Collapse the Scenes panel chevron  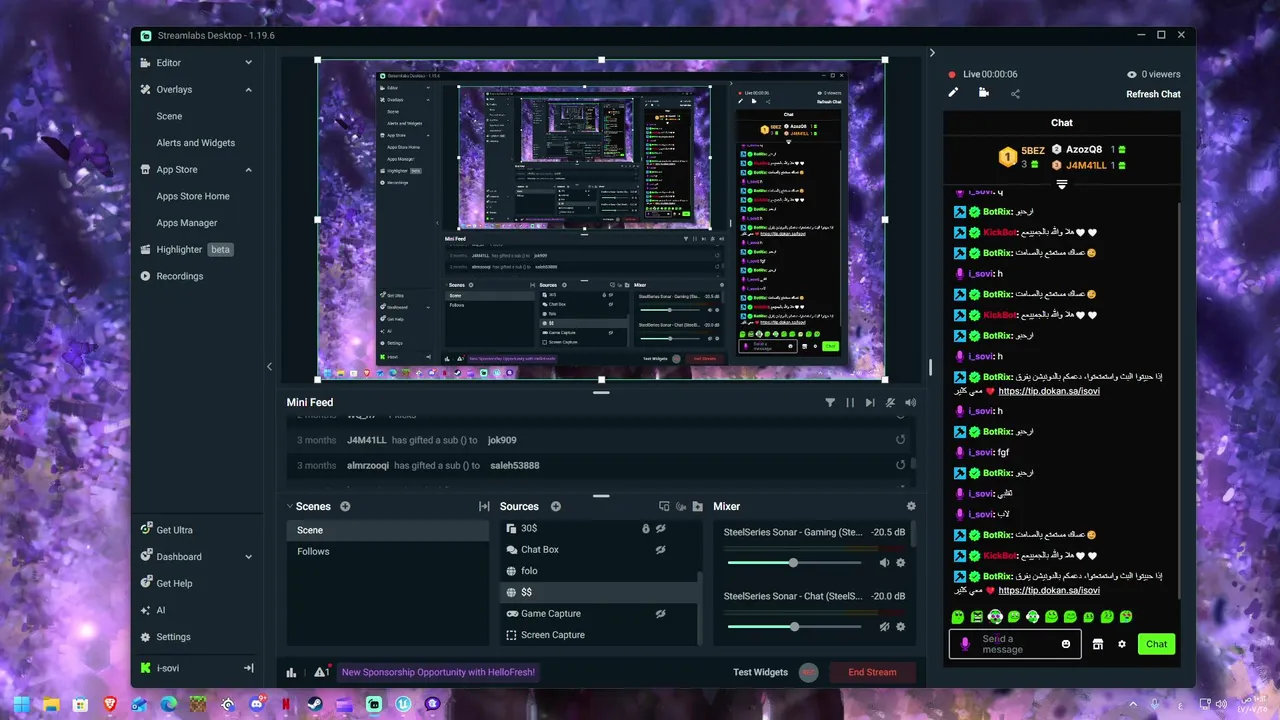290,507
